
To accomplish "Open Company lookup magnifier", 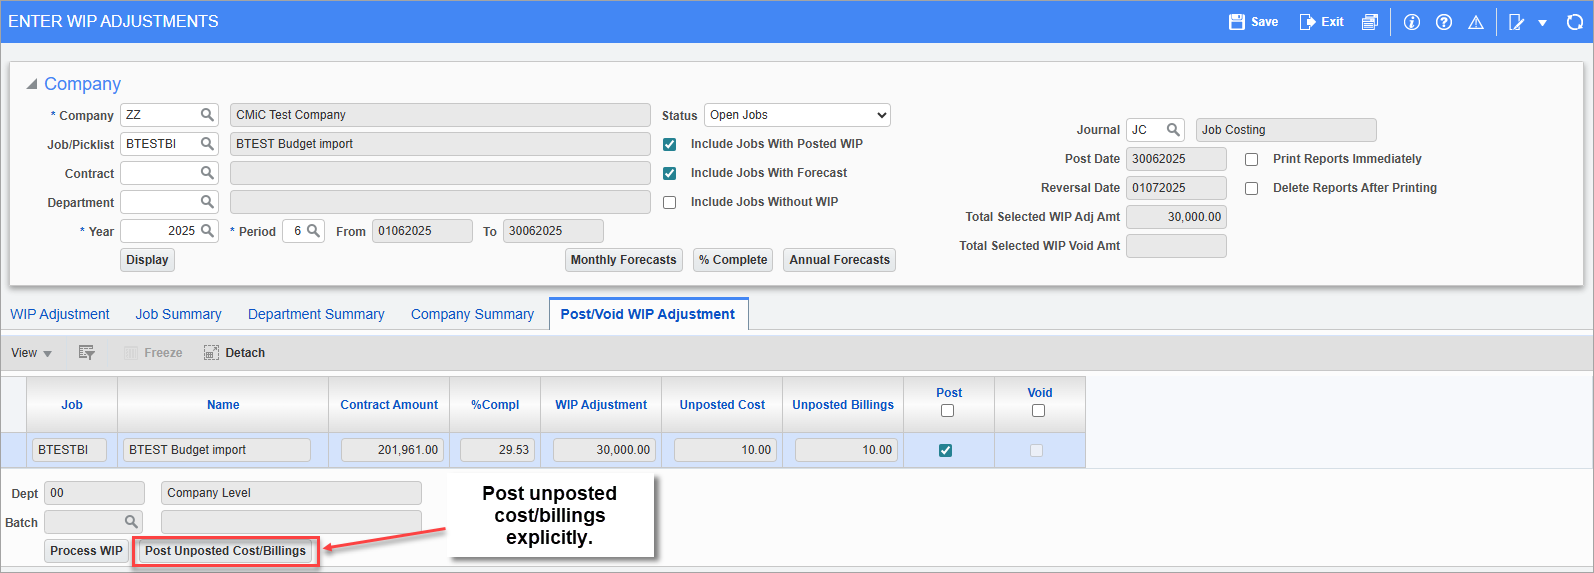I will point(207,115).
